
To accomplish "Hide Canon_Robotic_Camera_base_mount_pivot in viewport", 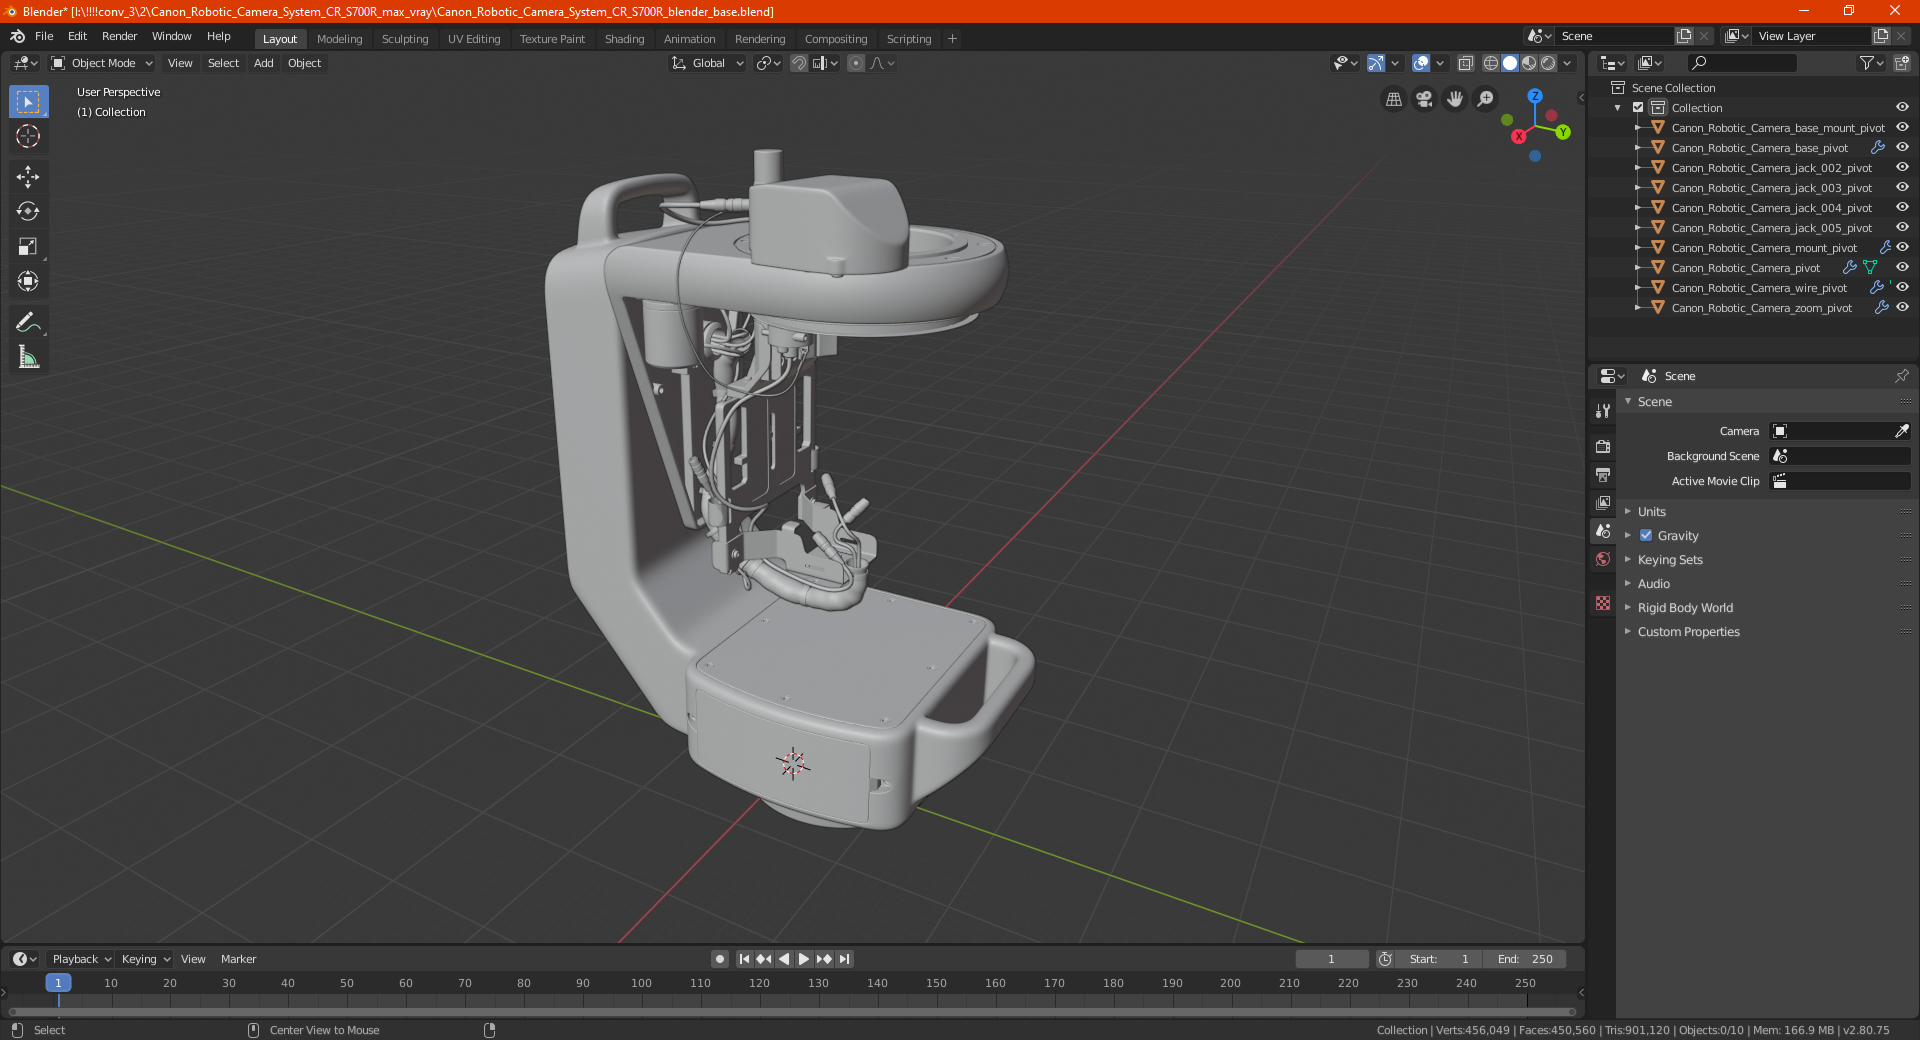I will (1902, 128).
